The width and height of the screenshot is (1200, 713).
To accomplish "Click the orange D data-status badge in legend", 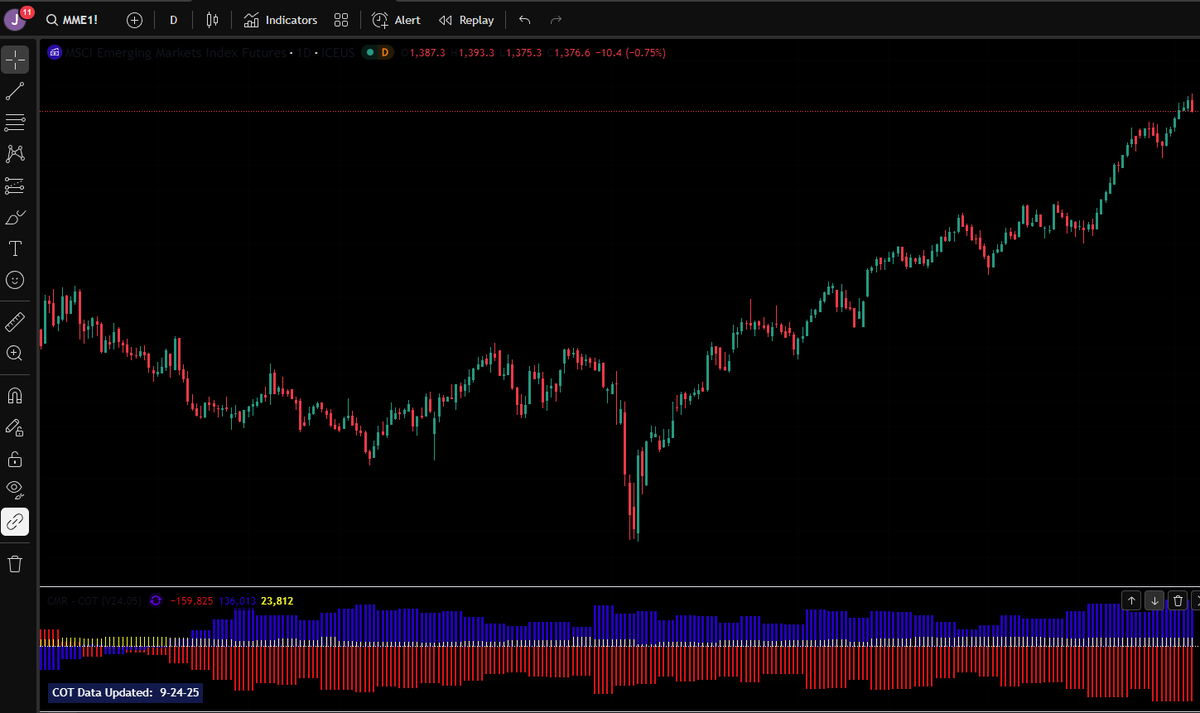I will pos(385,52).
